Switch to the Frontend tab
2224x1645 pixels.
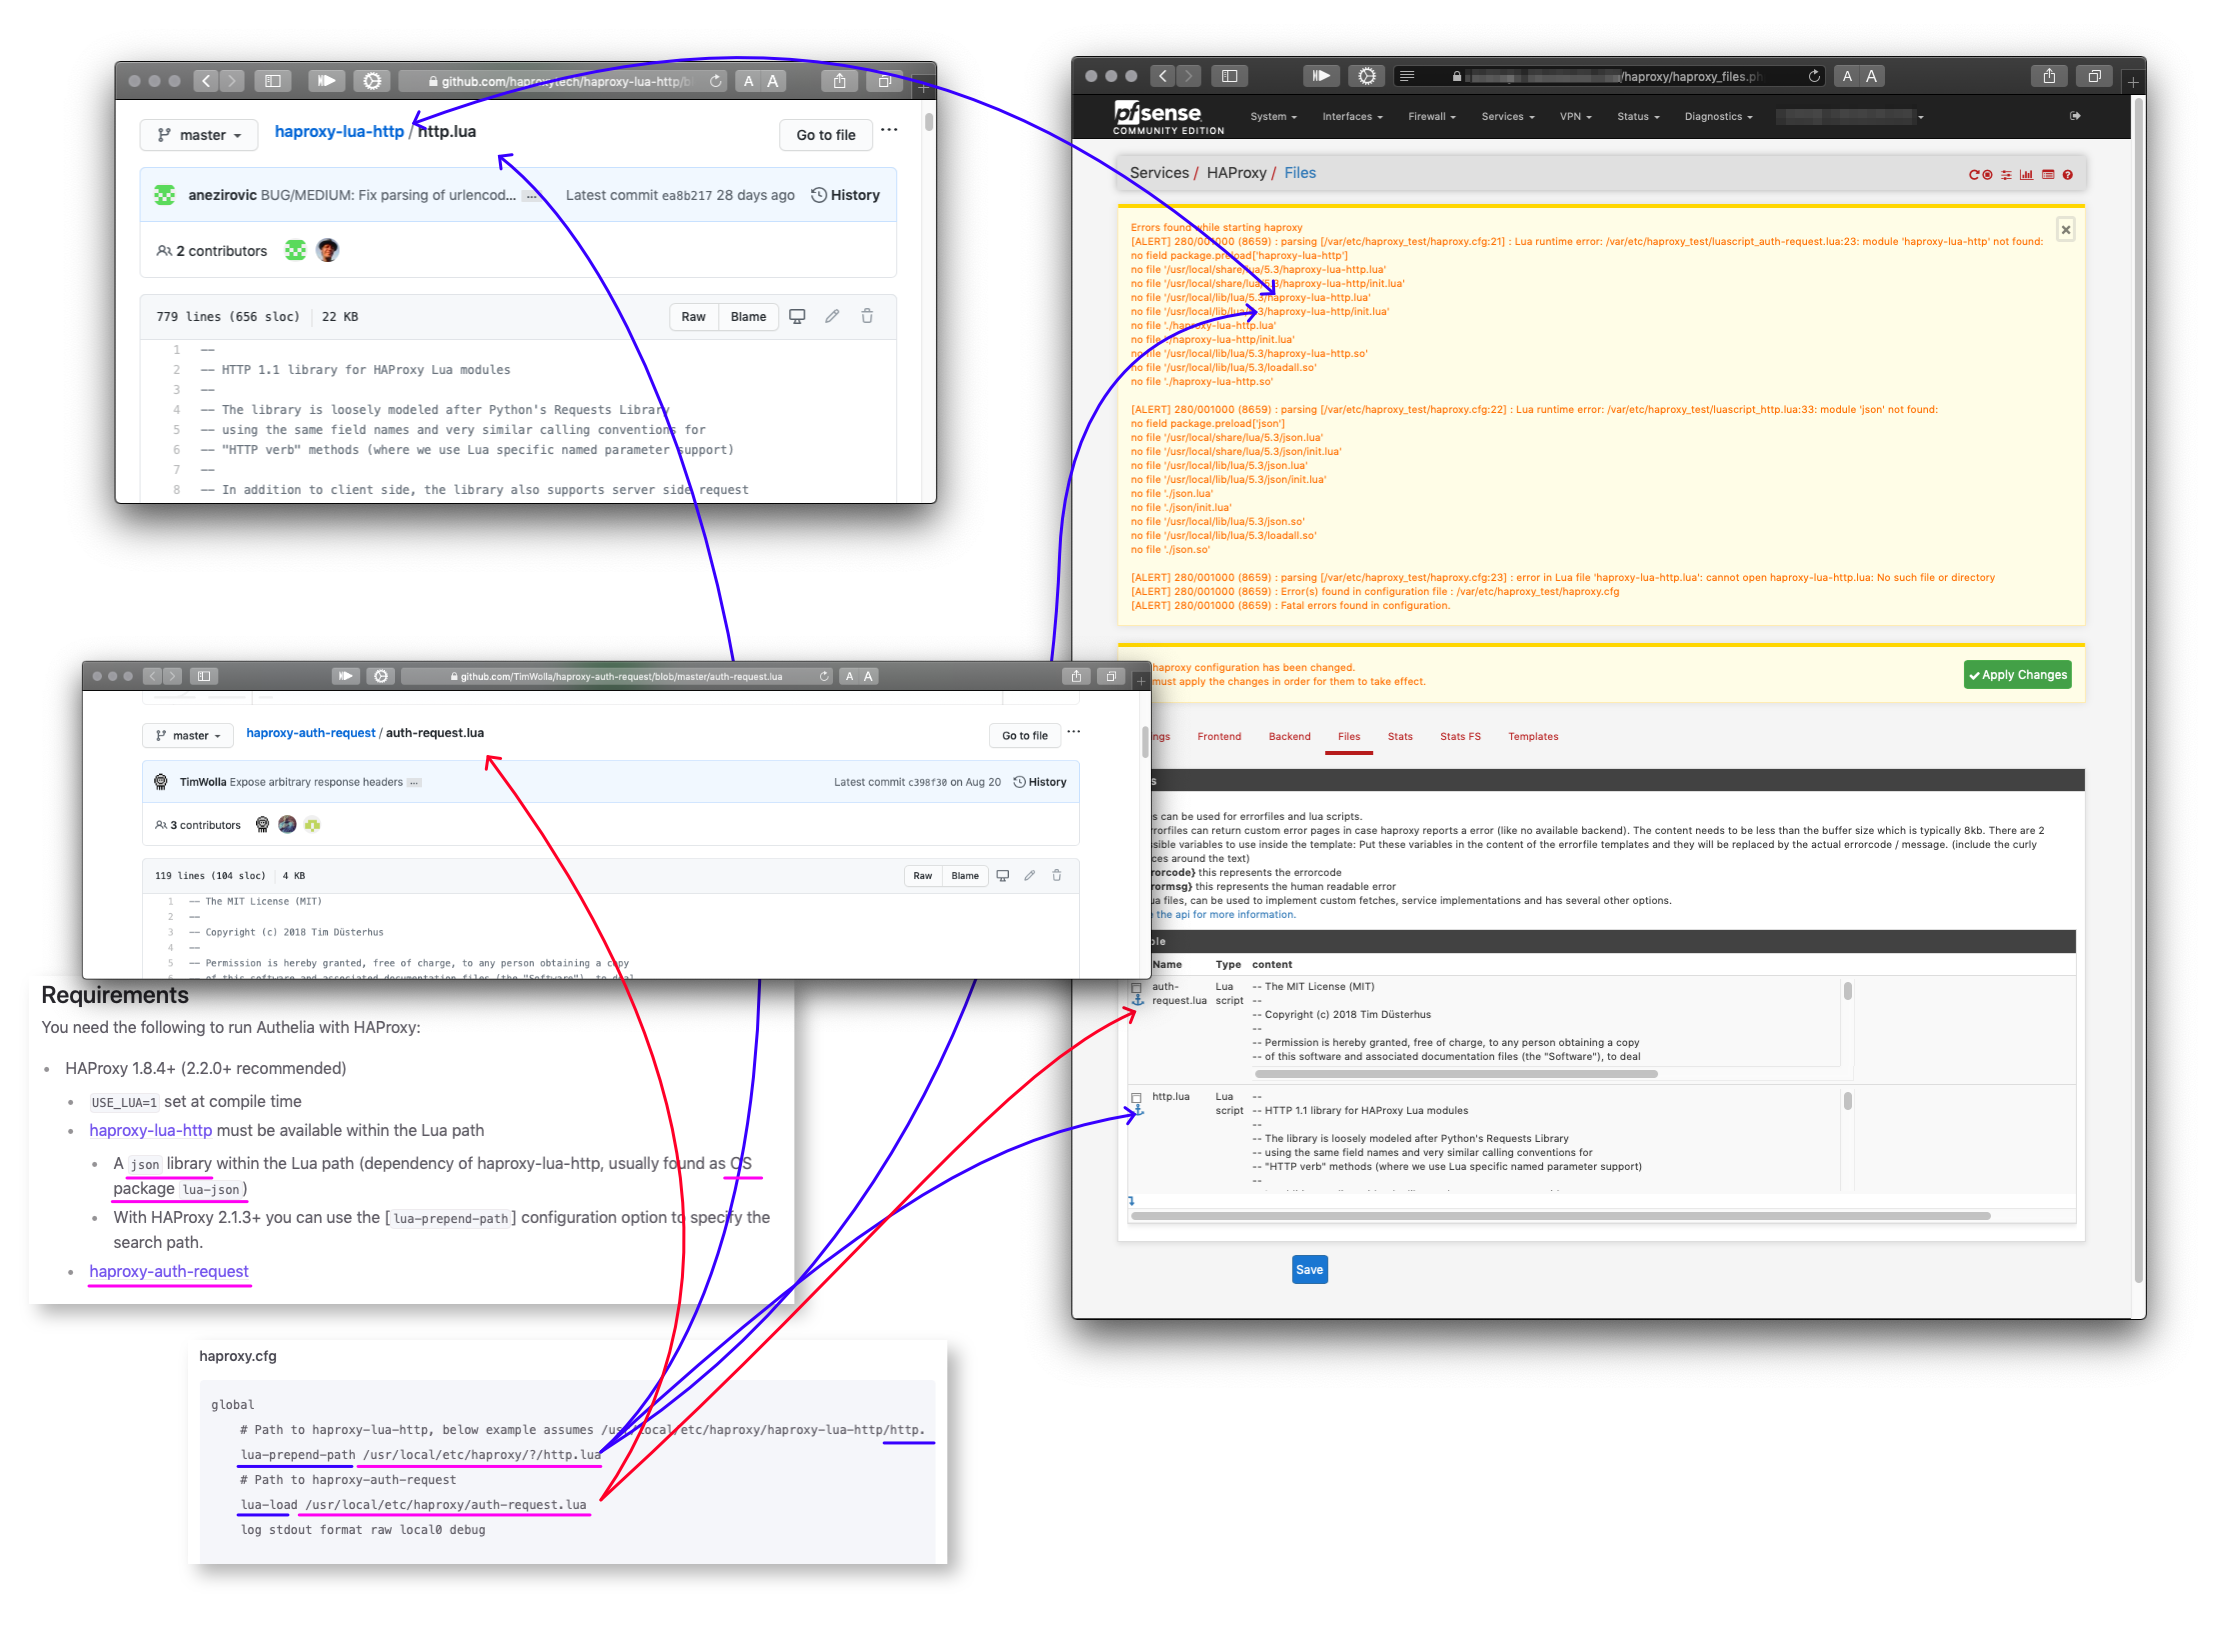coord(1219,736)
